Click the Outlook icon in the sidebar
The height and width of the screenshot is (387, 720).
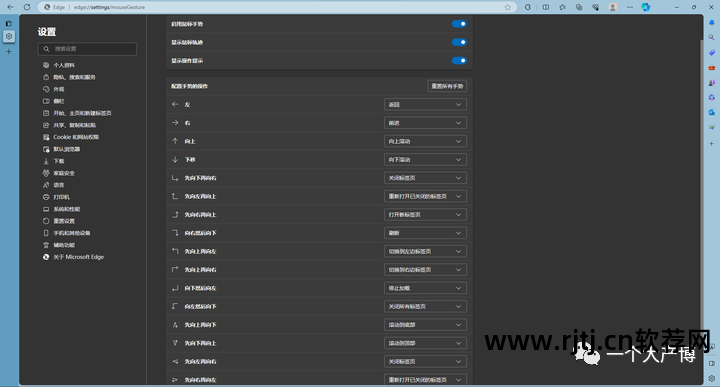pos(711,112)
